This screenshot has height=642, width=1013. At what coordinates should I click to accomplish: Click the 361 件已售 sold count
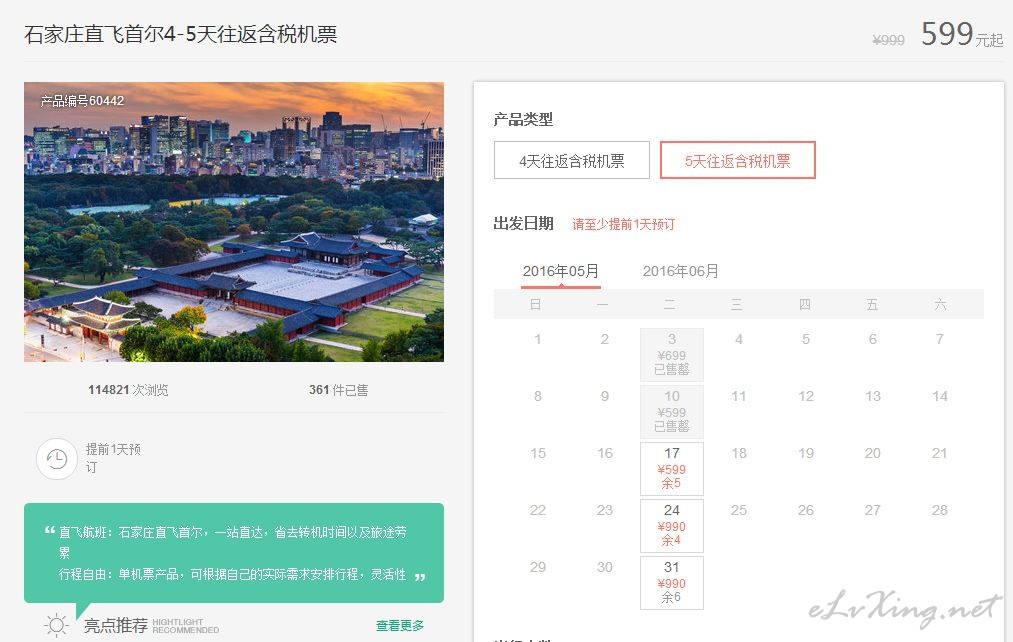pos(339,389)
